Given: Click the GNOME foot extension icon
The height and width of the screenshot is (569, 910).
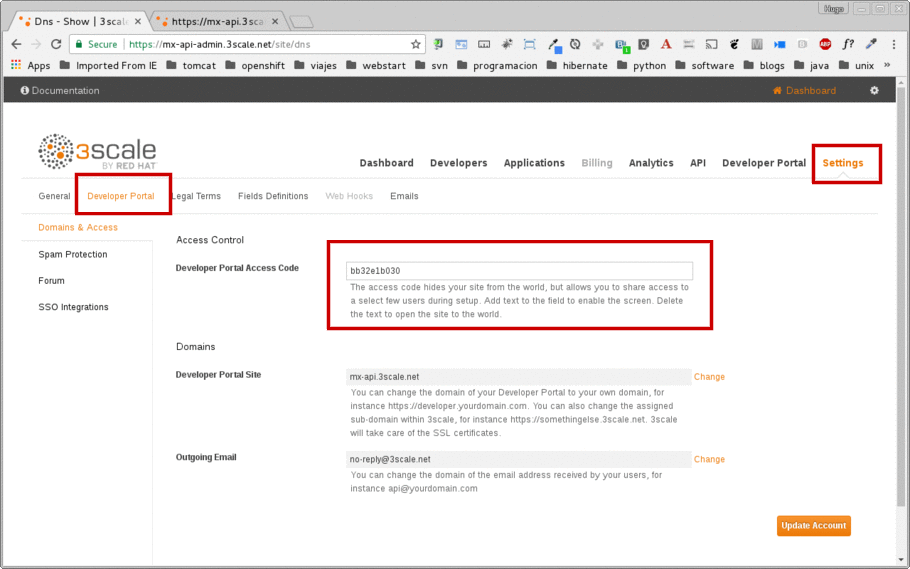Looking at the screenshot, I should pos(734,44).
